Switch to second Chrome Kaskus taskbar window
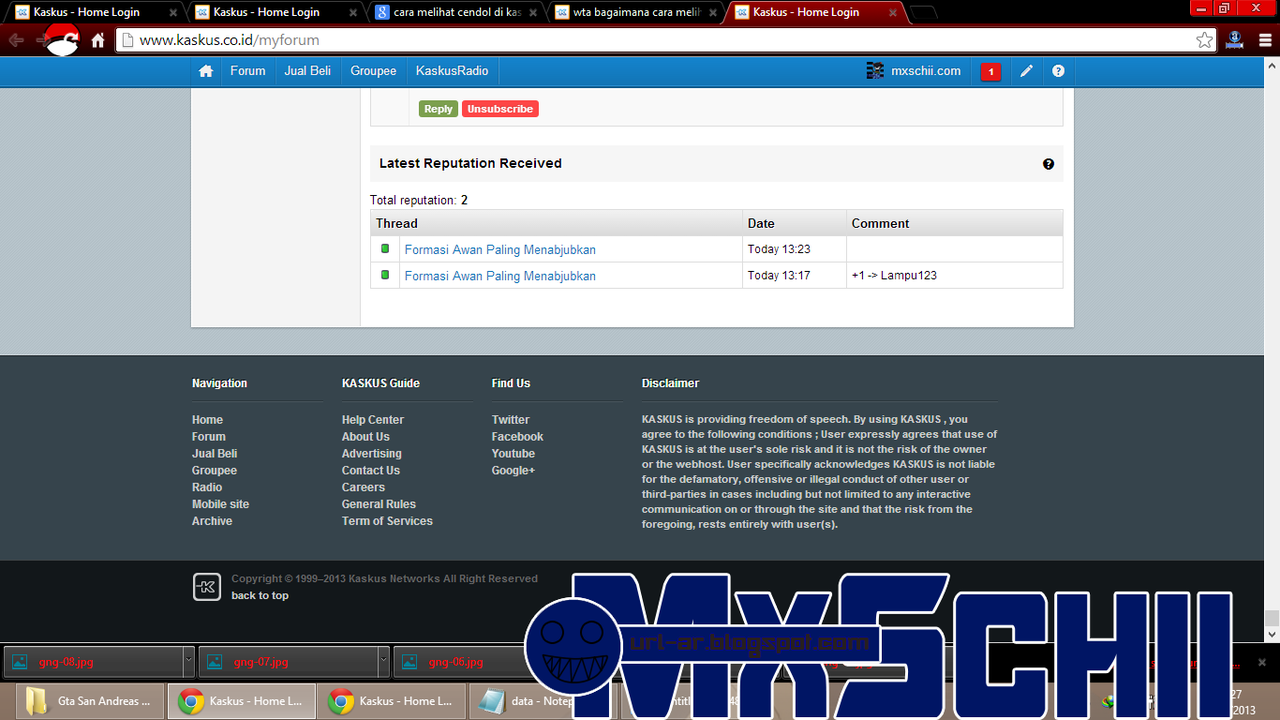 pyautogui.click(x=391, y=701)
